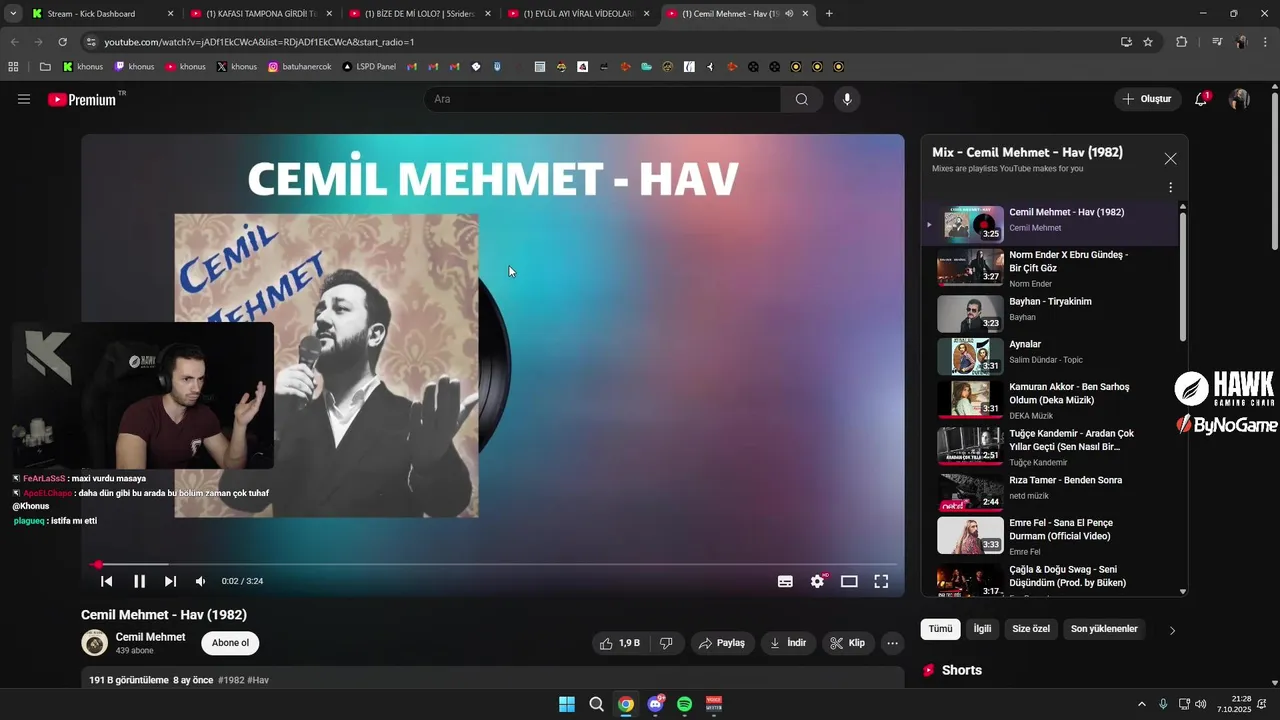Open the LSPD Panel bookmark
This screenshot has height=720, width=1280.
[x=369, y=67]
